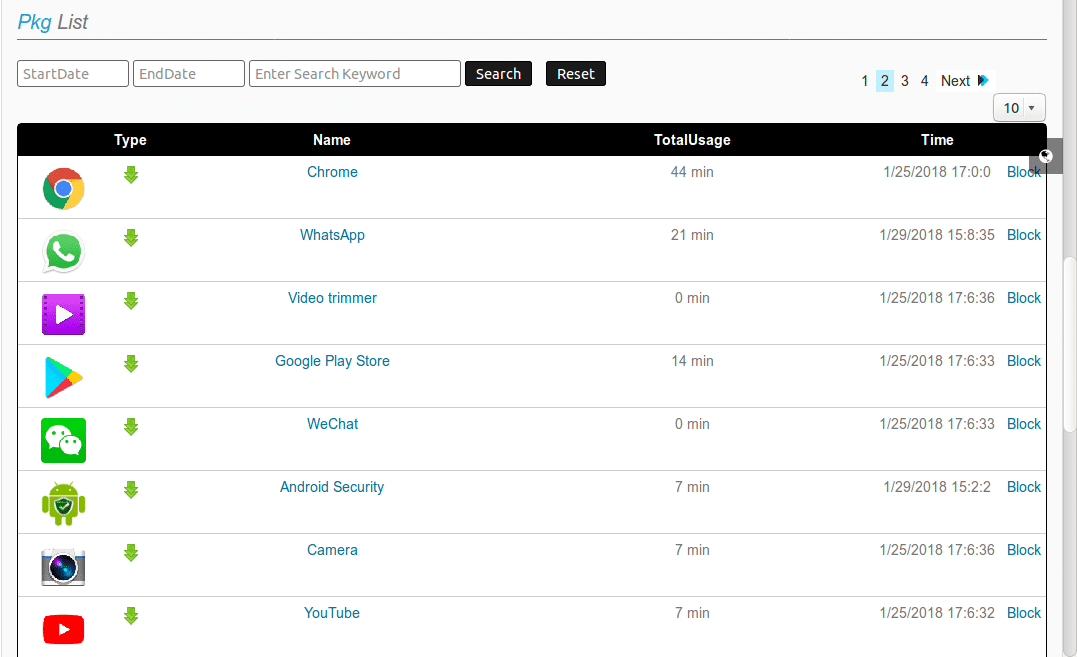
Task: Click green arrow in Google Play Store row
Action: pyautogui.click(x=131, y=364)
